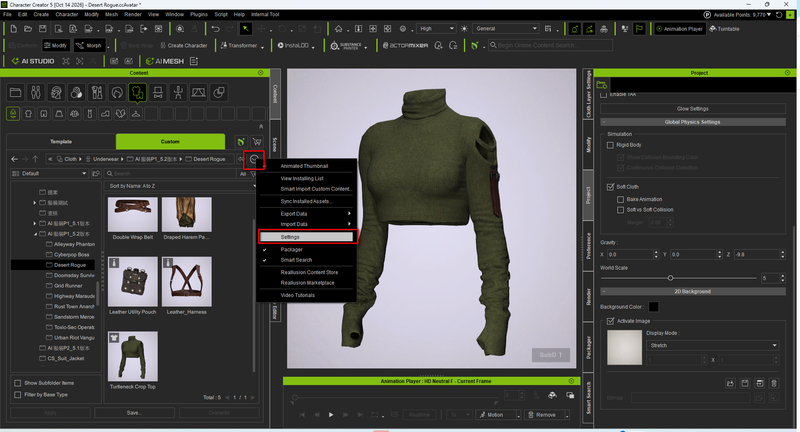Viewport: 800px width, 432px height.
Task: Click the flag icon in top toolbar
Action: tap(639, 29)
